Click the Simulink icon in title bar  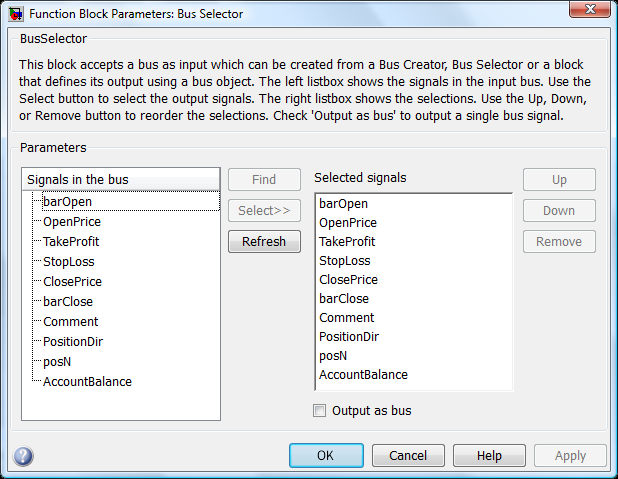[x=16, y=14]
